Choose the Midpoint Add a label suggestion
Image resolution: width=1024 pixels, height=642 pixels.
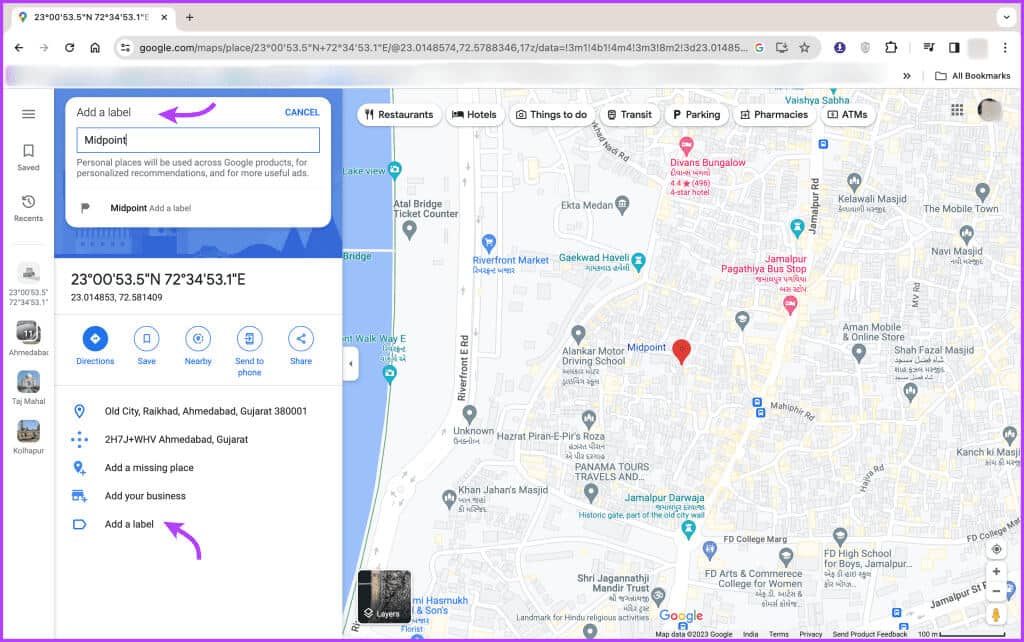coord(198,208)
